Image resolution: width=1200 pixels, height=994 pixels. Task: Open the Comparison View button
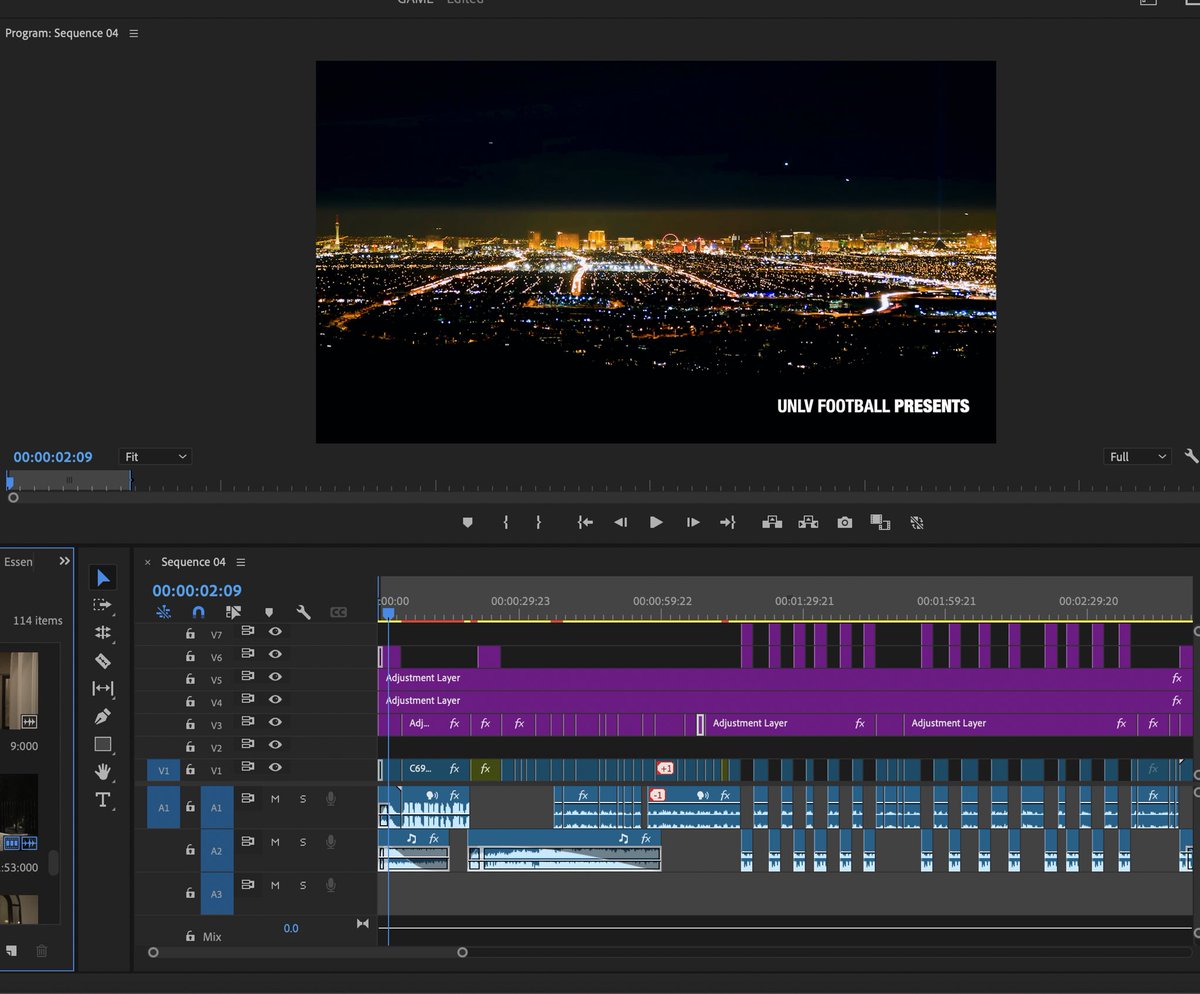click(880, 522)
